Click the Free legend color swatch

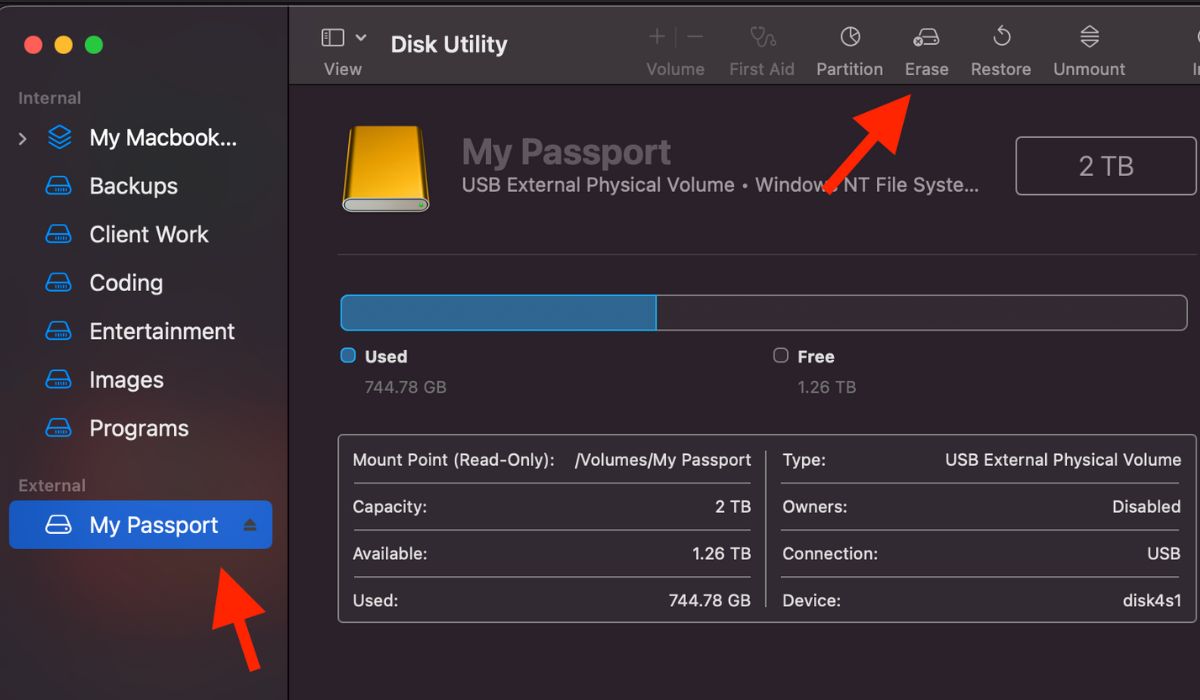pyautogui.click(x=781, y=355)
